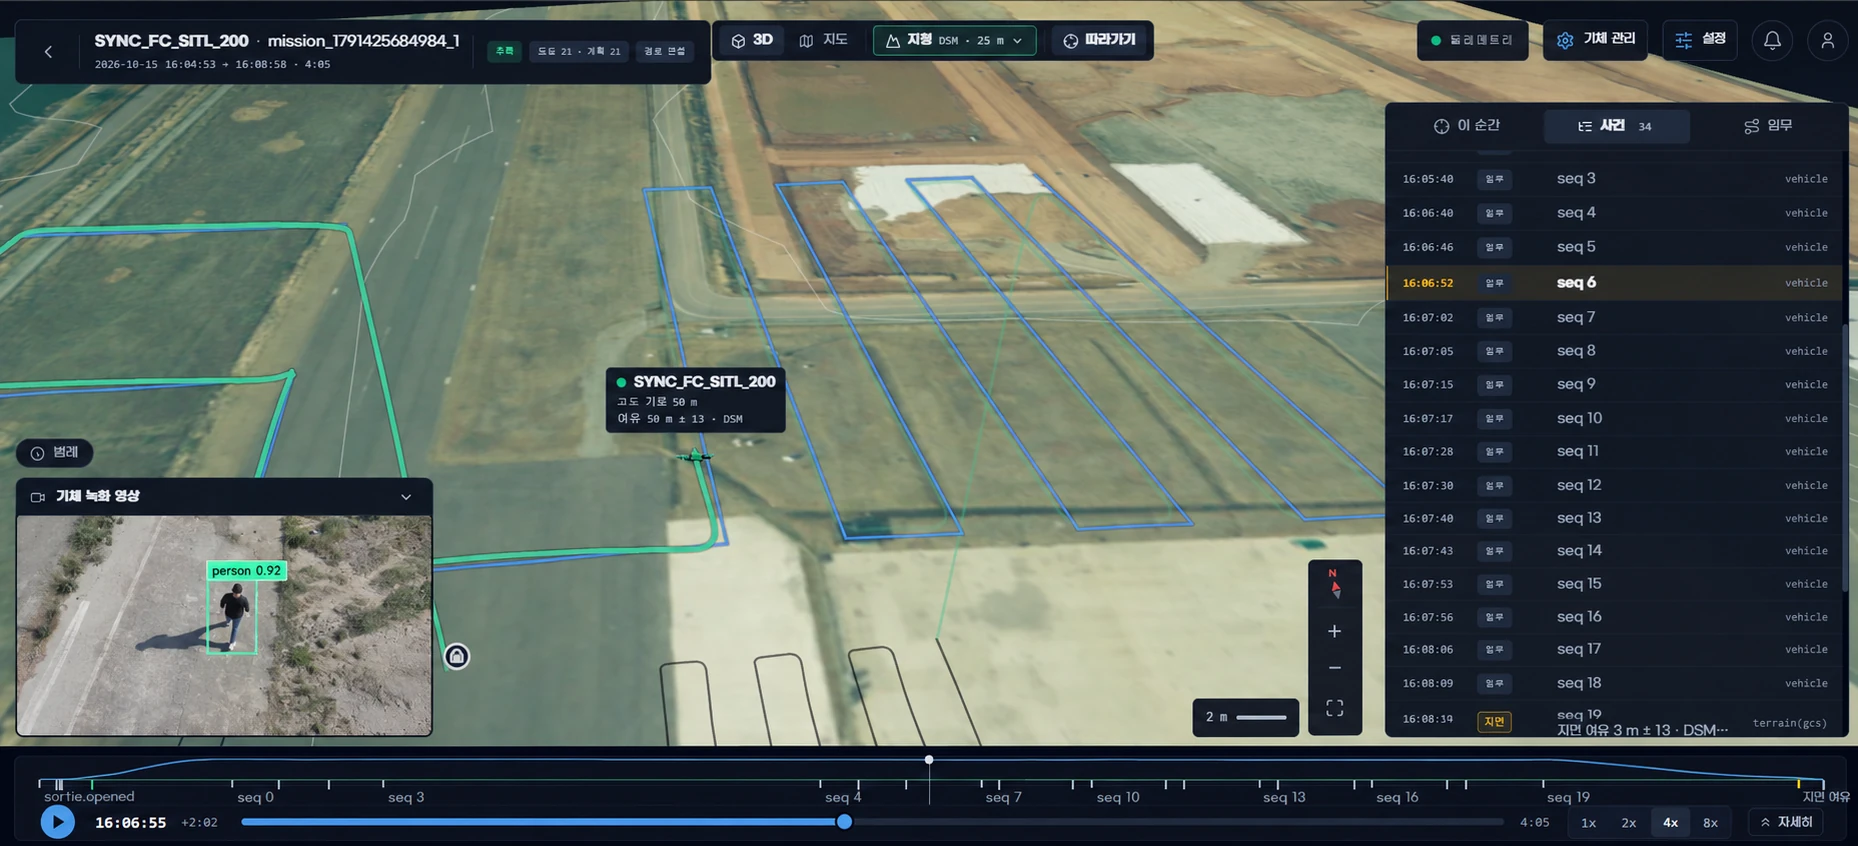Collapse the 기체 녹화 영상 video panel
This screenshot has width=1858, height=846.
pyautogui.click(x=406, y=497)
